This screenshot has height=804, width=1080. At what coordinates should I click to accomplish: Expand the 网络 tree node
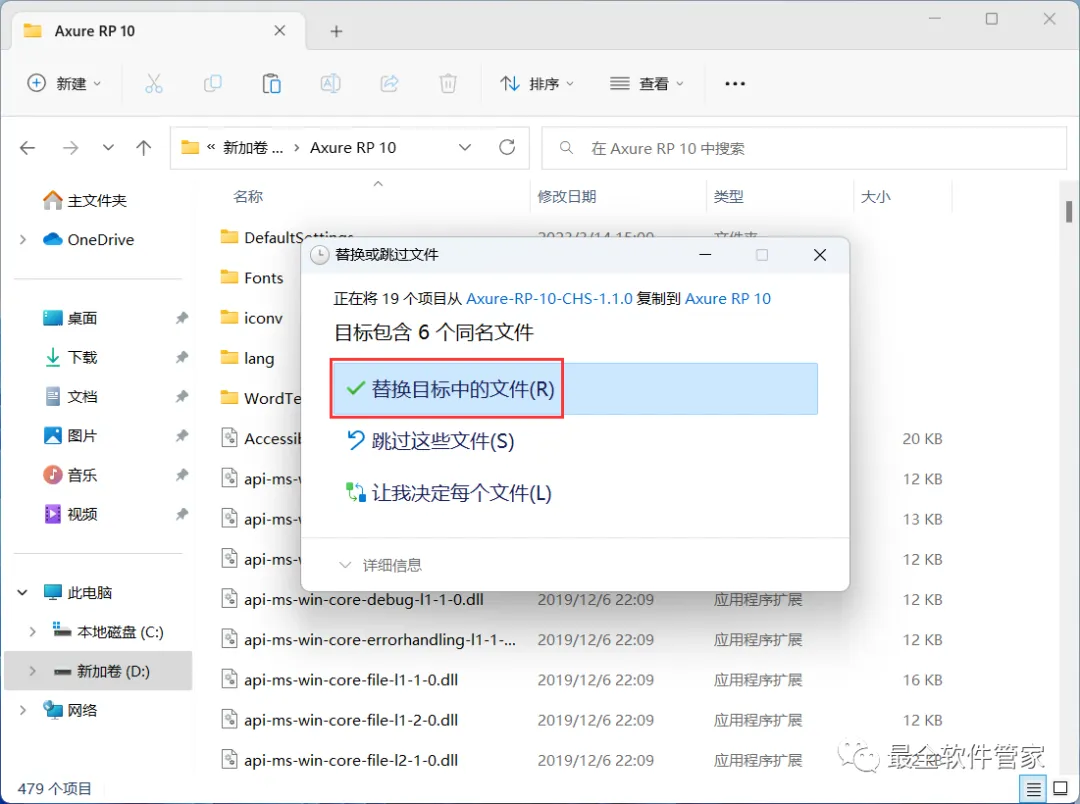(x=23, y=710)
